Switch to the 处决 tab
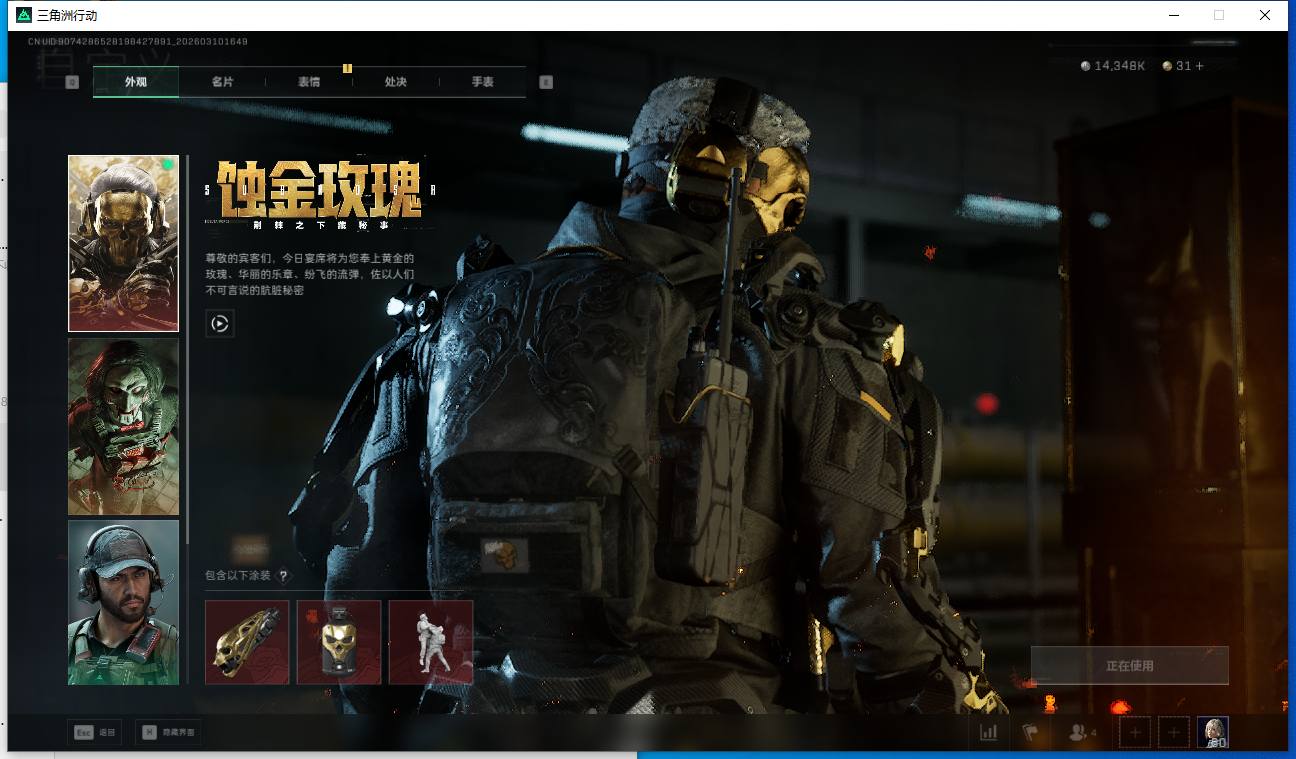The width and height of the screenshot is (1296, 759). coord(396,82)
